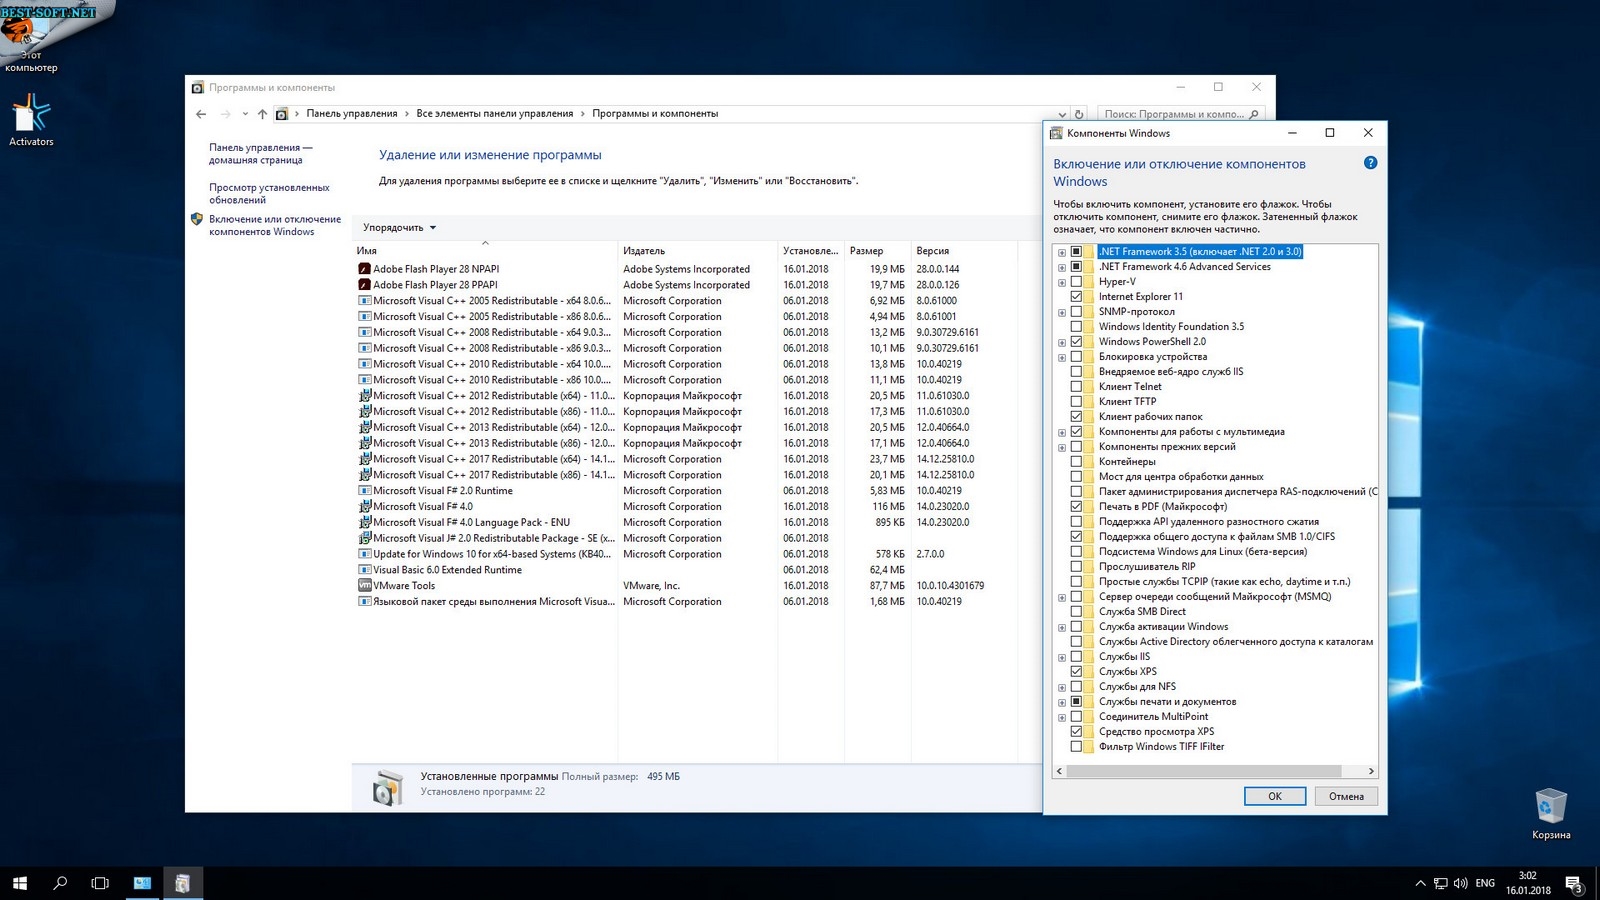Click the Windows Start button
Image resolution: width=1600 pixels, height=900 pixels.
tap(20, 883)
